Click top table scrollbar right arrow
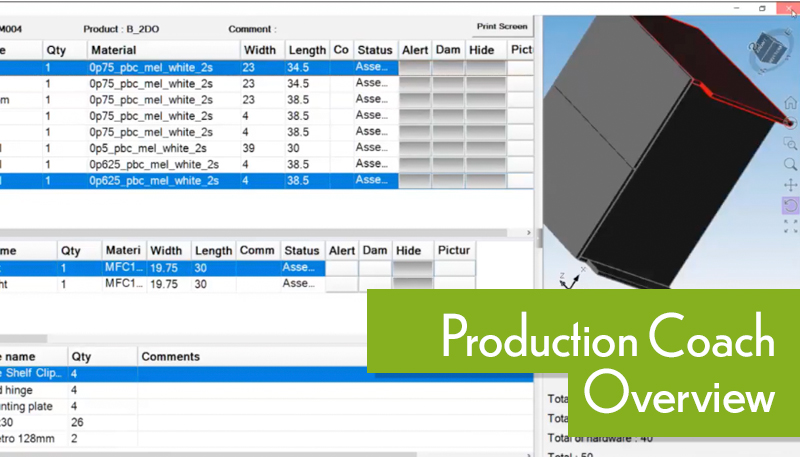 tap(529, 233)
